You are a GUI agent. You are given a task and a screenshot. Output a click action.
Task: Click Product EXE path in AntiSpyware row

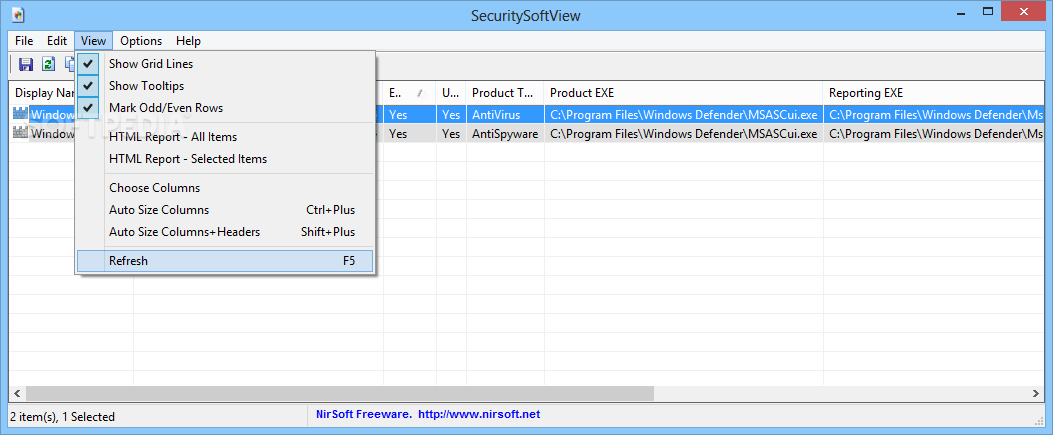coord(684,134)
